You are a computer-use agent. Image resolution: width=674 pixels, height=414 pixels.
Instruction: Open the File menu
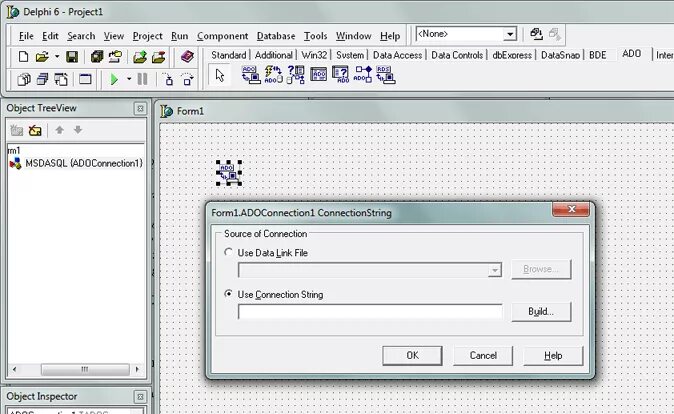pyautogui.click(x=26, y=36)
